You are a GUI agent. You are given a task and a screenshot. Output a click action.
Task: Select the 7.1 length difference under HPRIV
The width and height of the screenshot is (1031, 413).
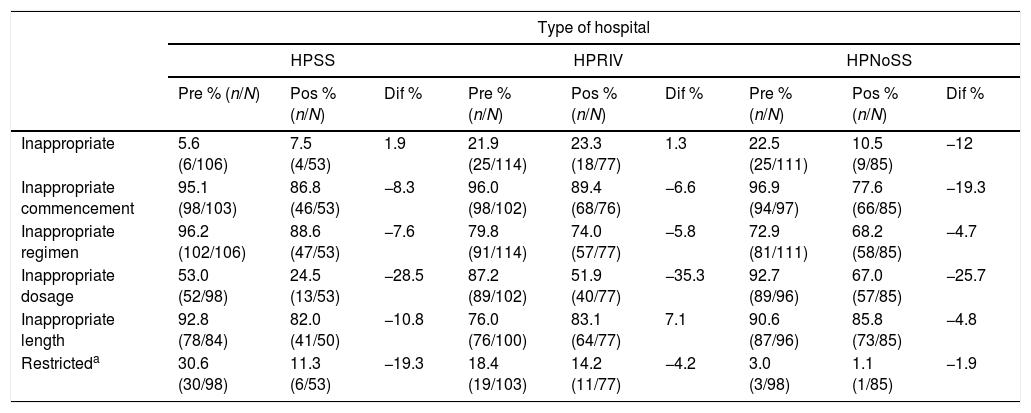tap(673, 318)
